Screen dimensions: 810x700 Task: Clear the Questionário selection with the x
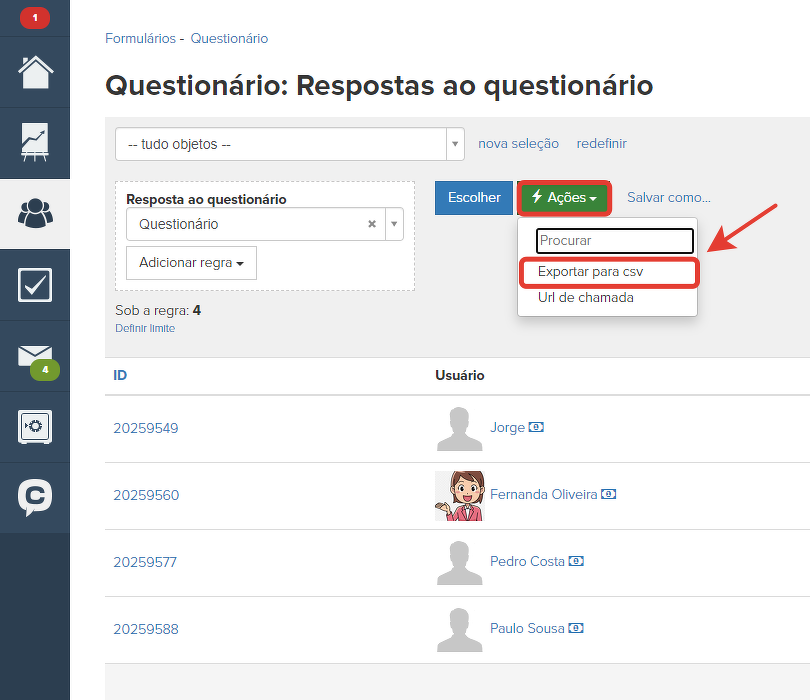coord(372,224)
